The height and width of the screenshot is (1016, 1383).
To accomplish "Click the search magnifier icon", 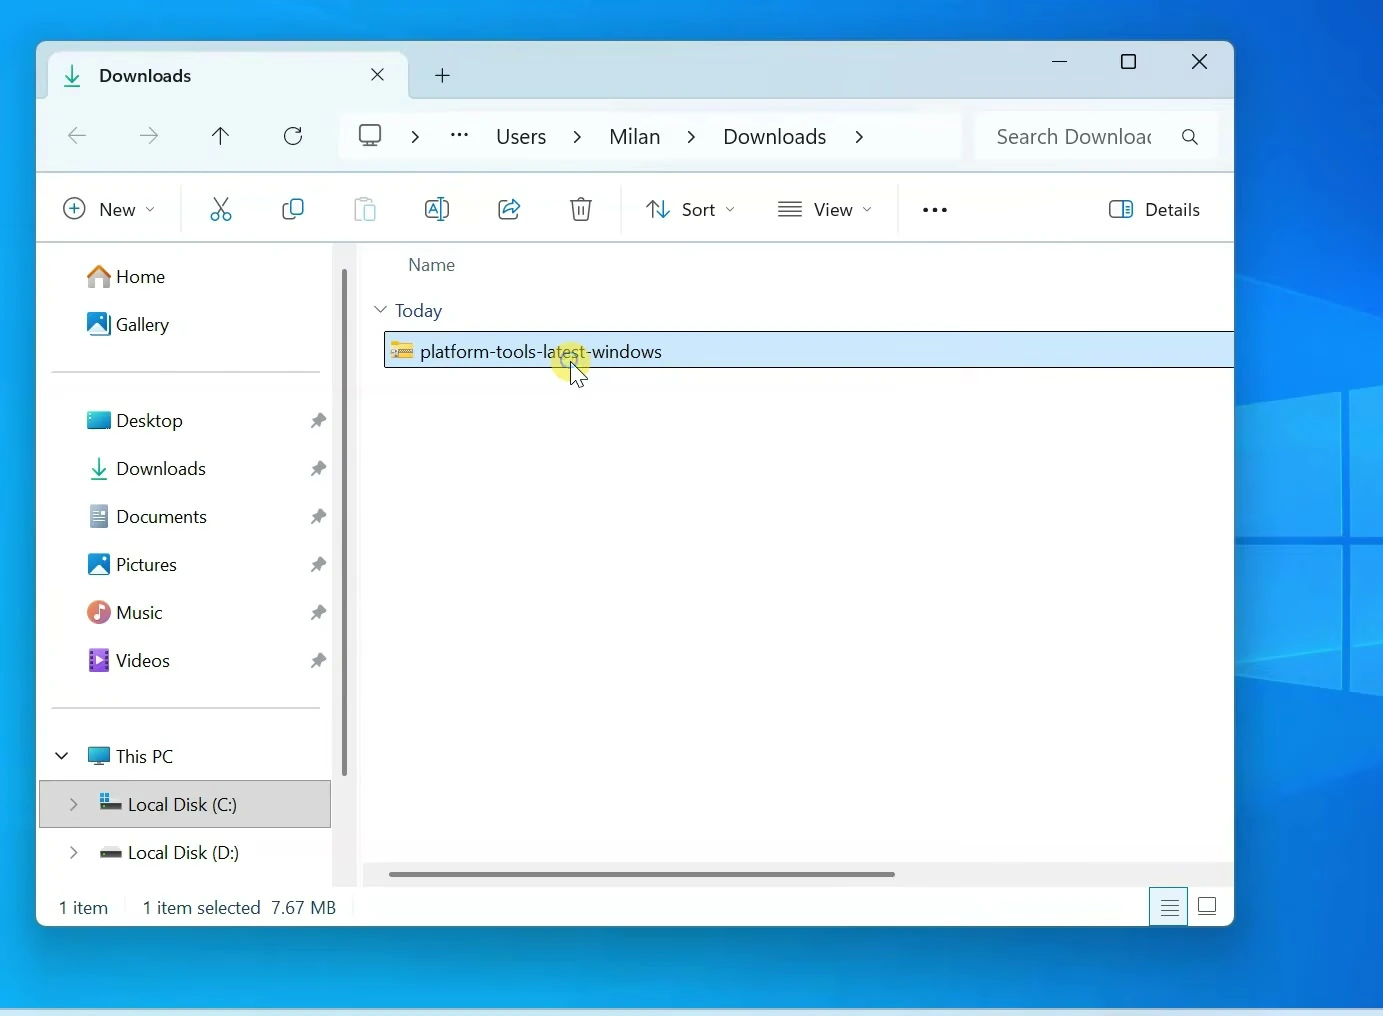I will point(1190,137).
